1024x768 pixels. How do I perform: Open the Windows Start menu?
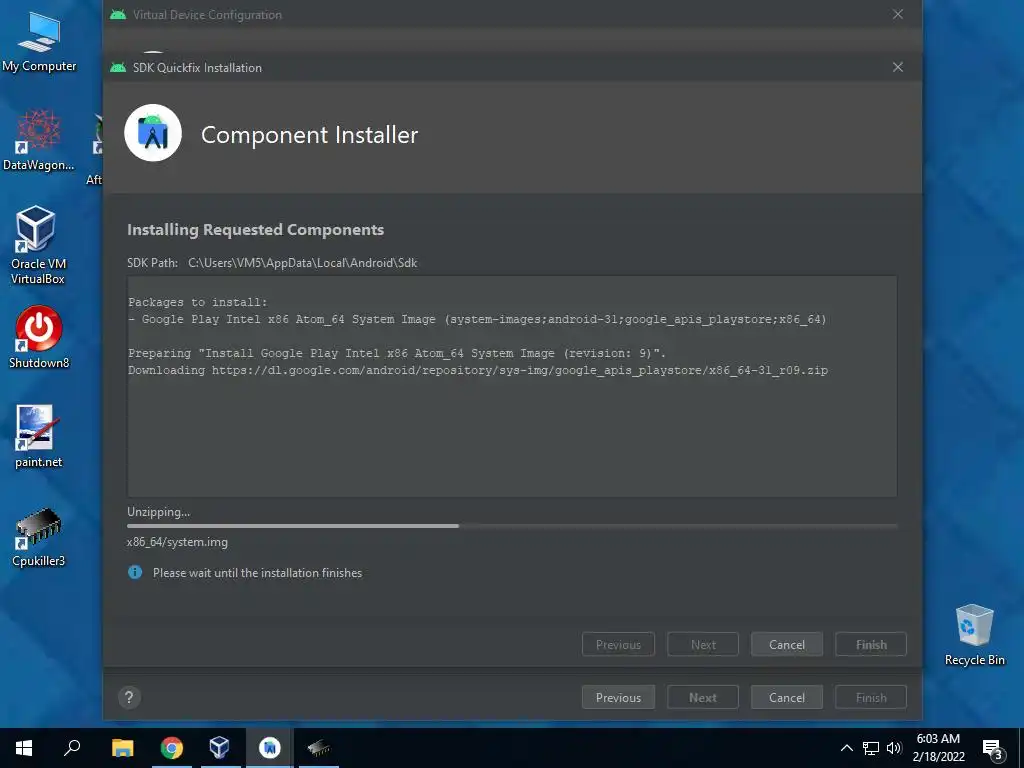tap(24, 748)
